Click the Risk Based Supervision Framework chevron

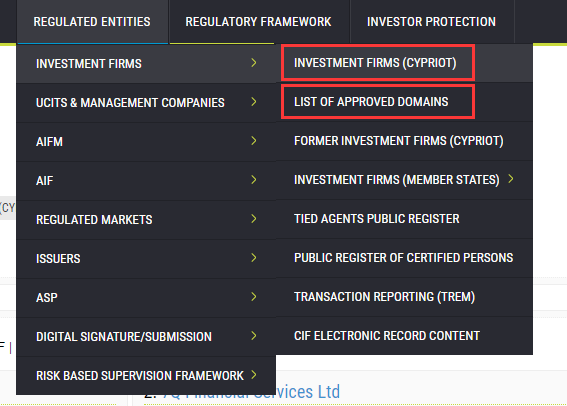(254, 375)
